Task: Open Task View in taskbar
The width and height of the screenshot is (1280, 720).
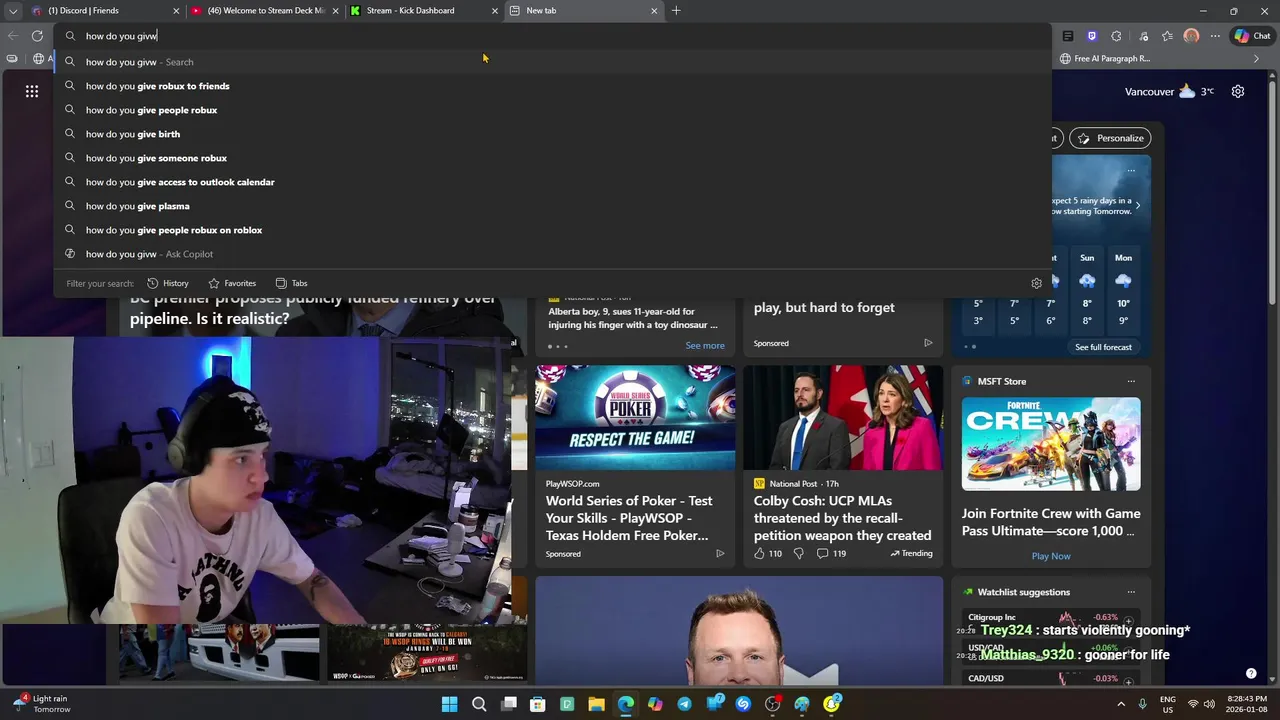Action: pyautogui.click(x=508, y=704)
